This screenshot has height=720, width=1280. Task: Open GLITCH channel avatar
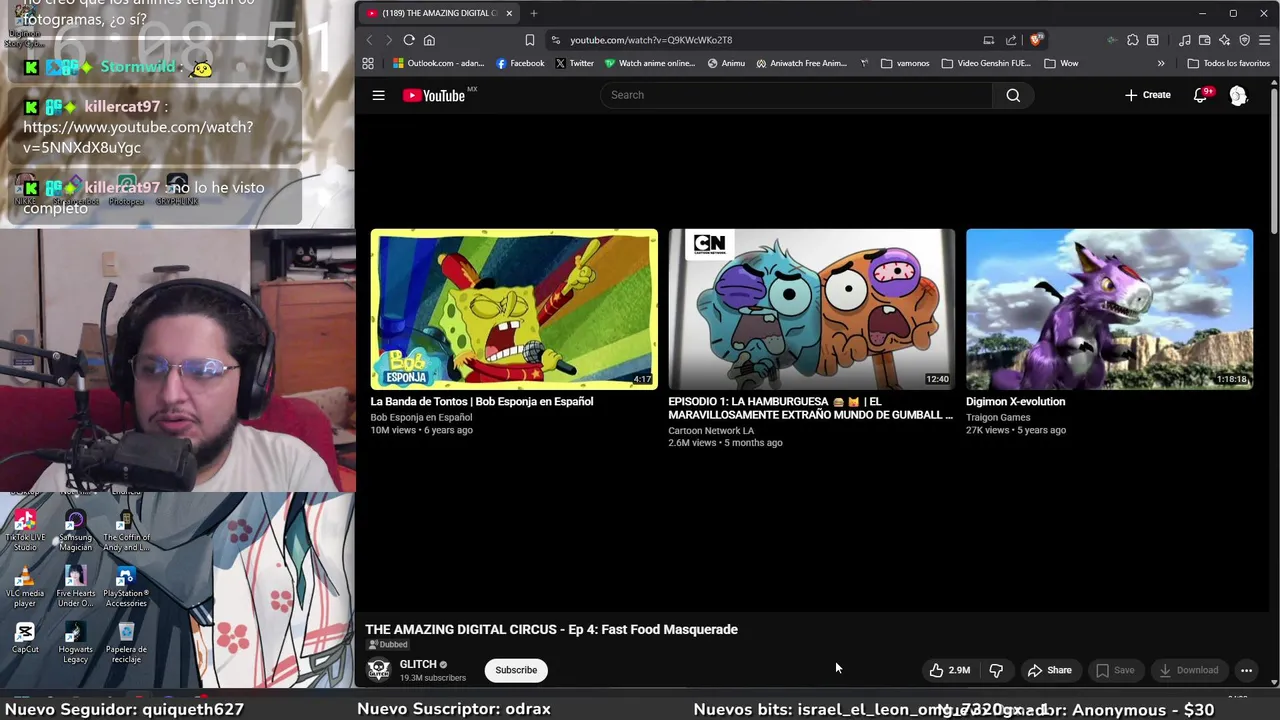click(x=379, y=670)
